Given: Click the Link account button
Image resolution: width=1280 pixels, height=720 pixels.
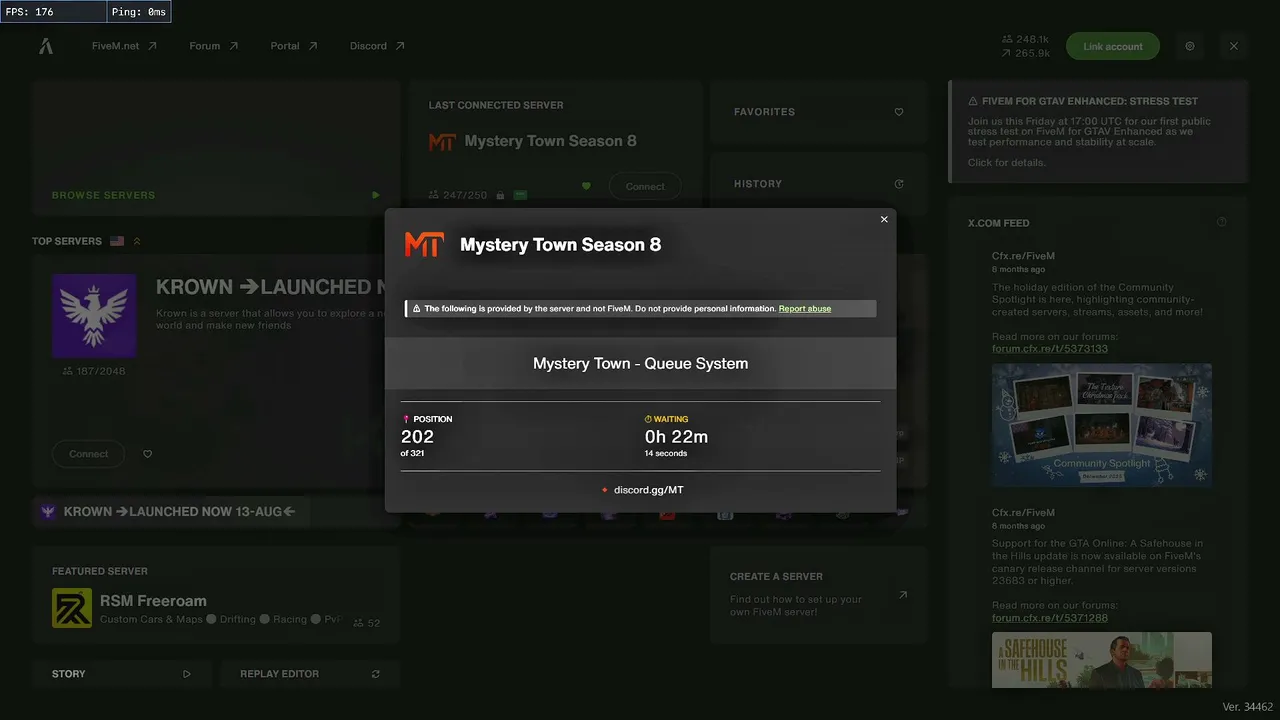Looking at the screenshot, I should pyautogui.click(x=1112, y=46).
